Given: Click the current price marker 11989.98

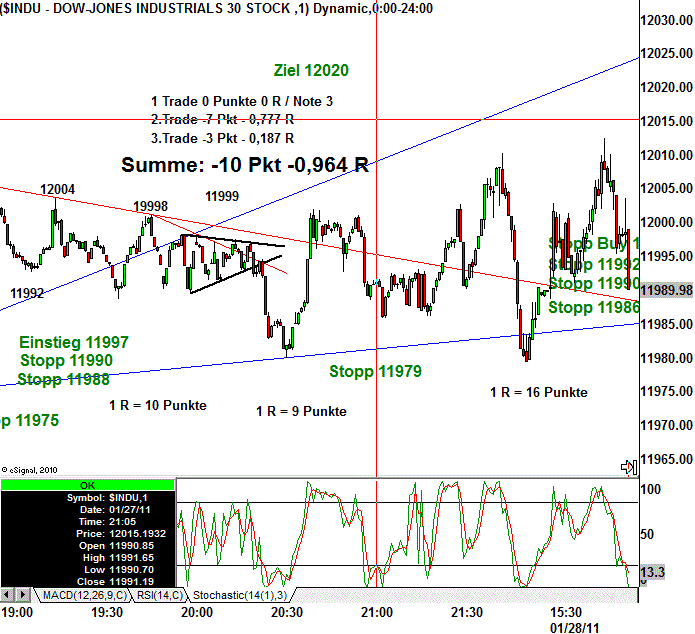Looking at the screenshot, I should click(x=667, y=290).
